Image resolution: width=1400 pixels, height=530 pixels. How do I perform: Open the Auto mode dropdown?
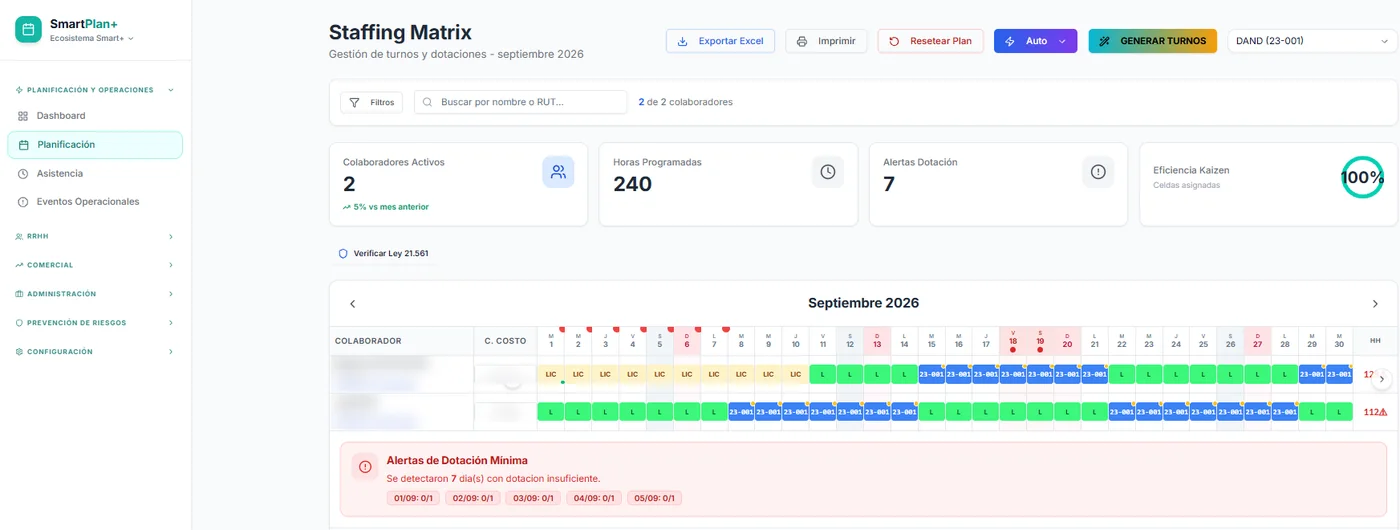(x=1035, y=41)
